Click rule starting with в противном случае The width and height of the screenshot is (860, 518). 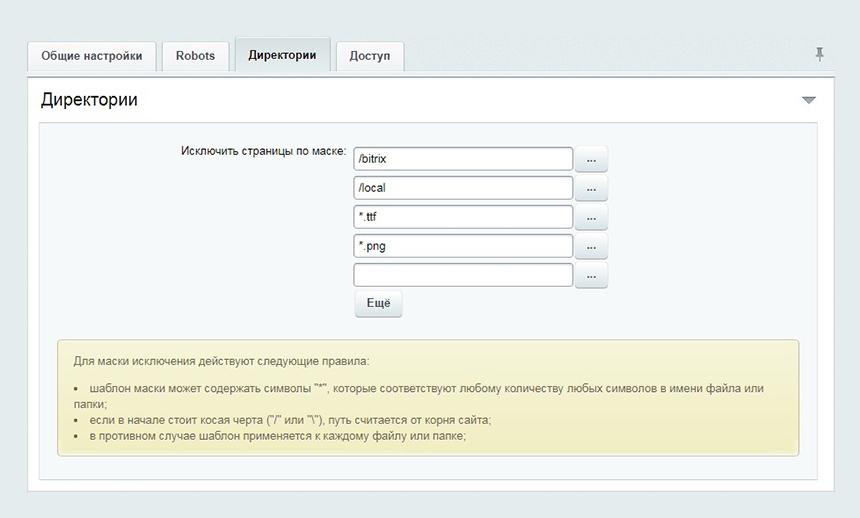click(278, 436)
